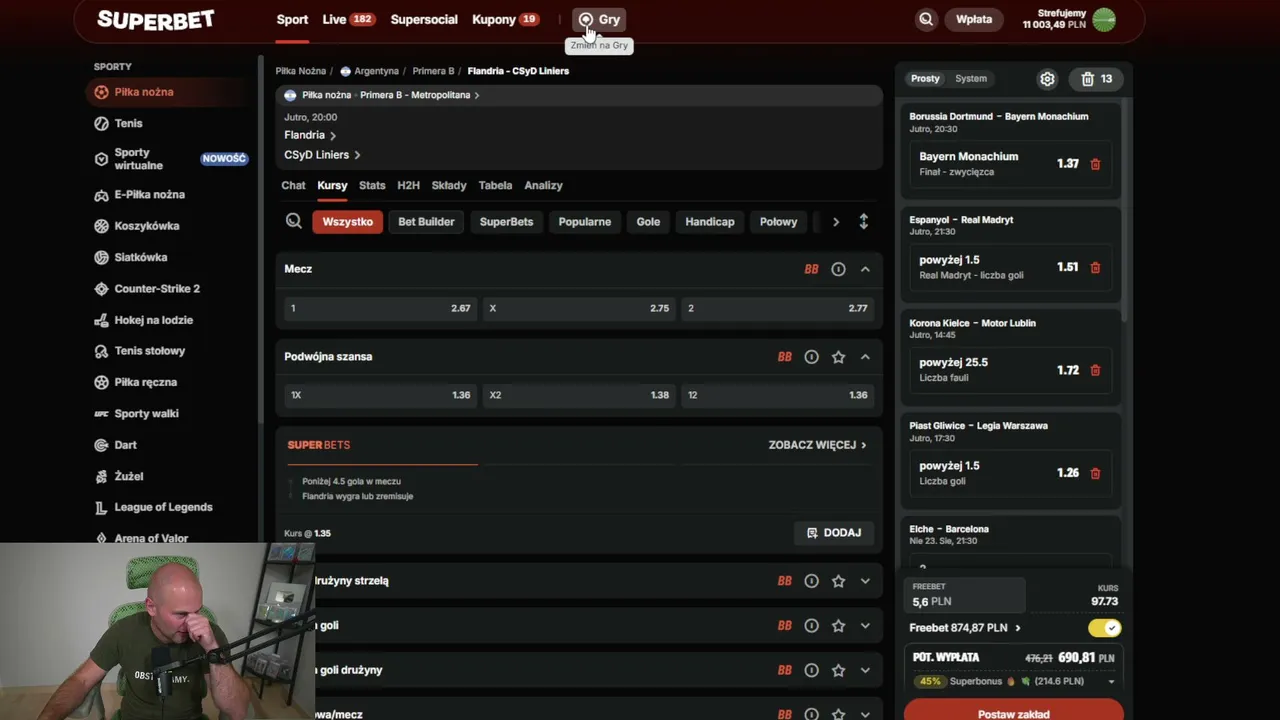
Task: Open the Supersocial section
Action: pos(424,19)
